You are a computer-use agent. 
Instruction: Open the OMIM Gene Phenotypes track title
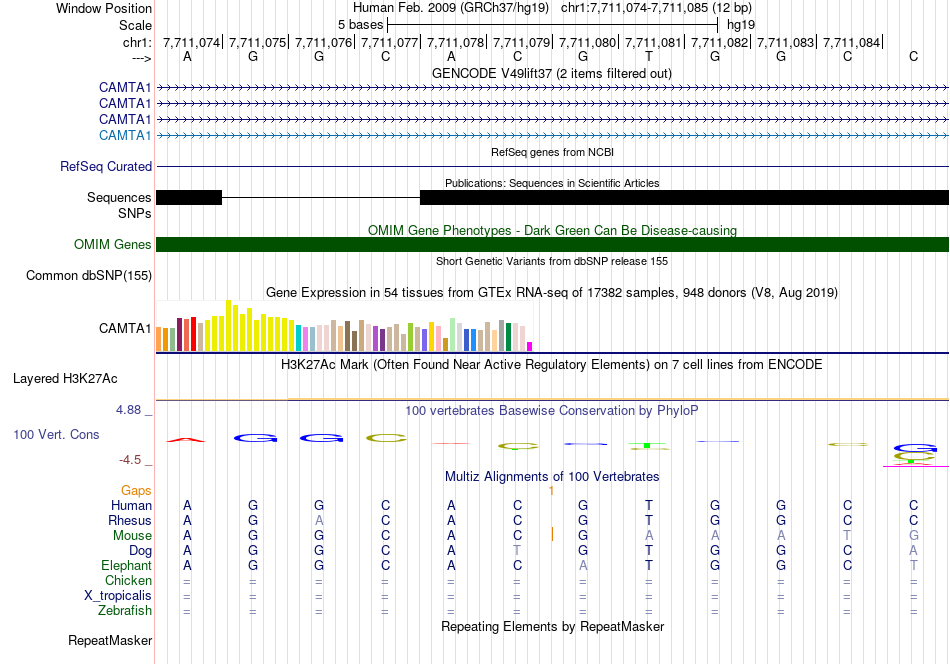pos(552,230)
